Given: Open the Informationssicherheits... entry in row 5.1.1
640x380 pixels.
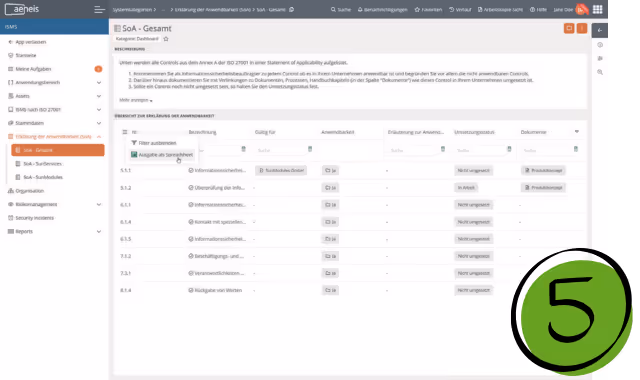Looking at the screenshot, I should point(217,170).
